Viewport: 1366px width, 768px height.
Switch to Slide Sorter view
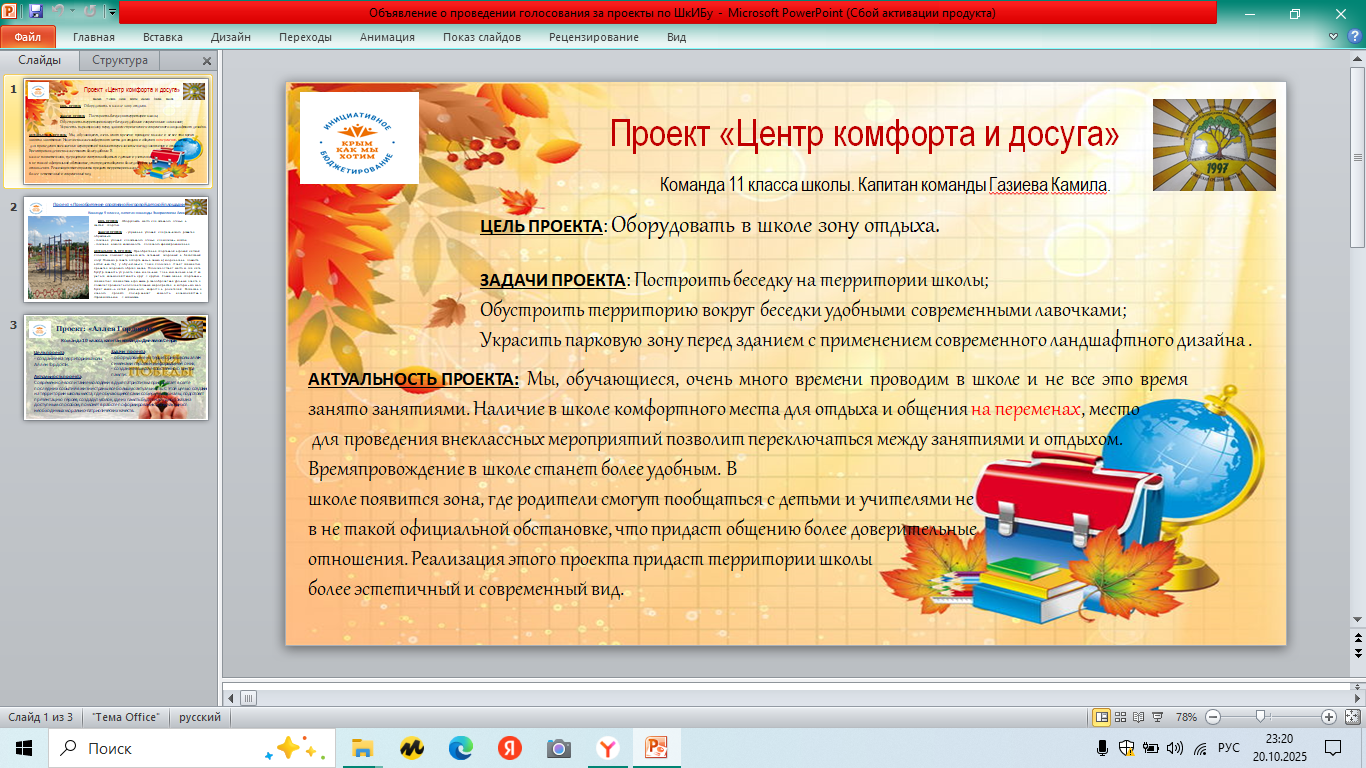(1119, 717)
